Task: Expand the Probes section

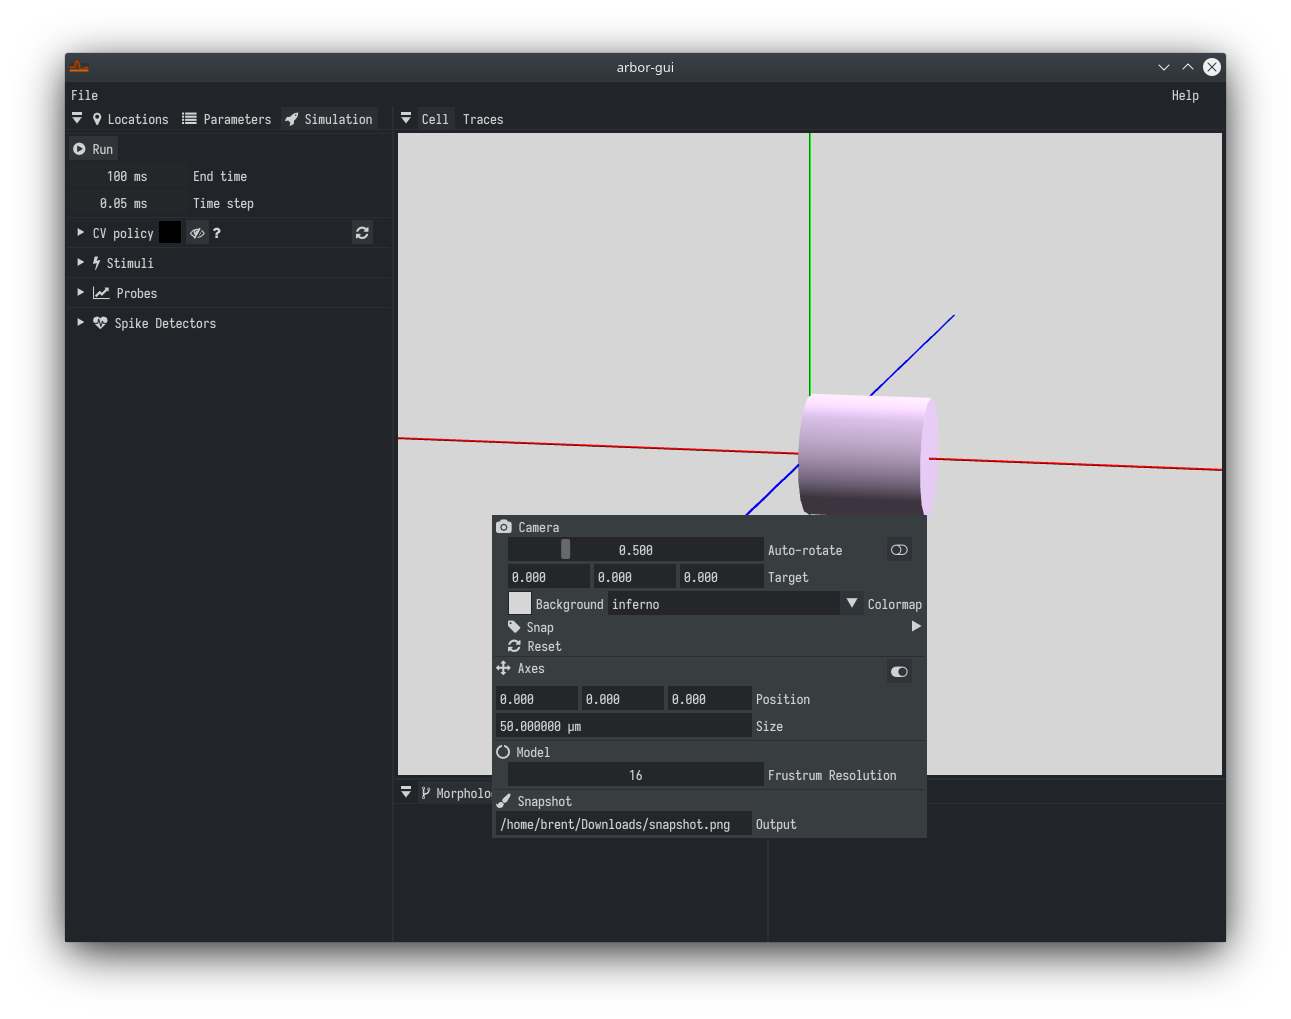Action: 81,292
